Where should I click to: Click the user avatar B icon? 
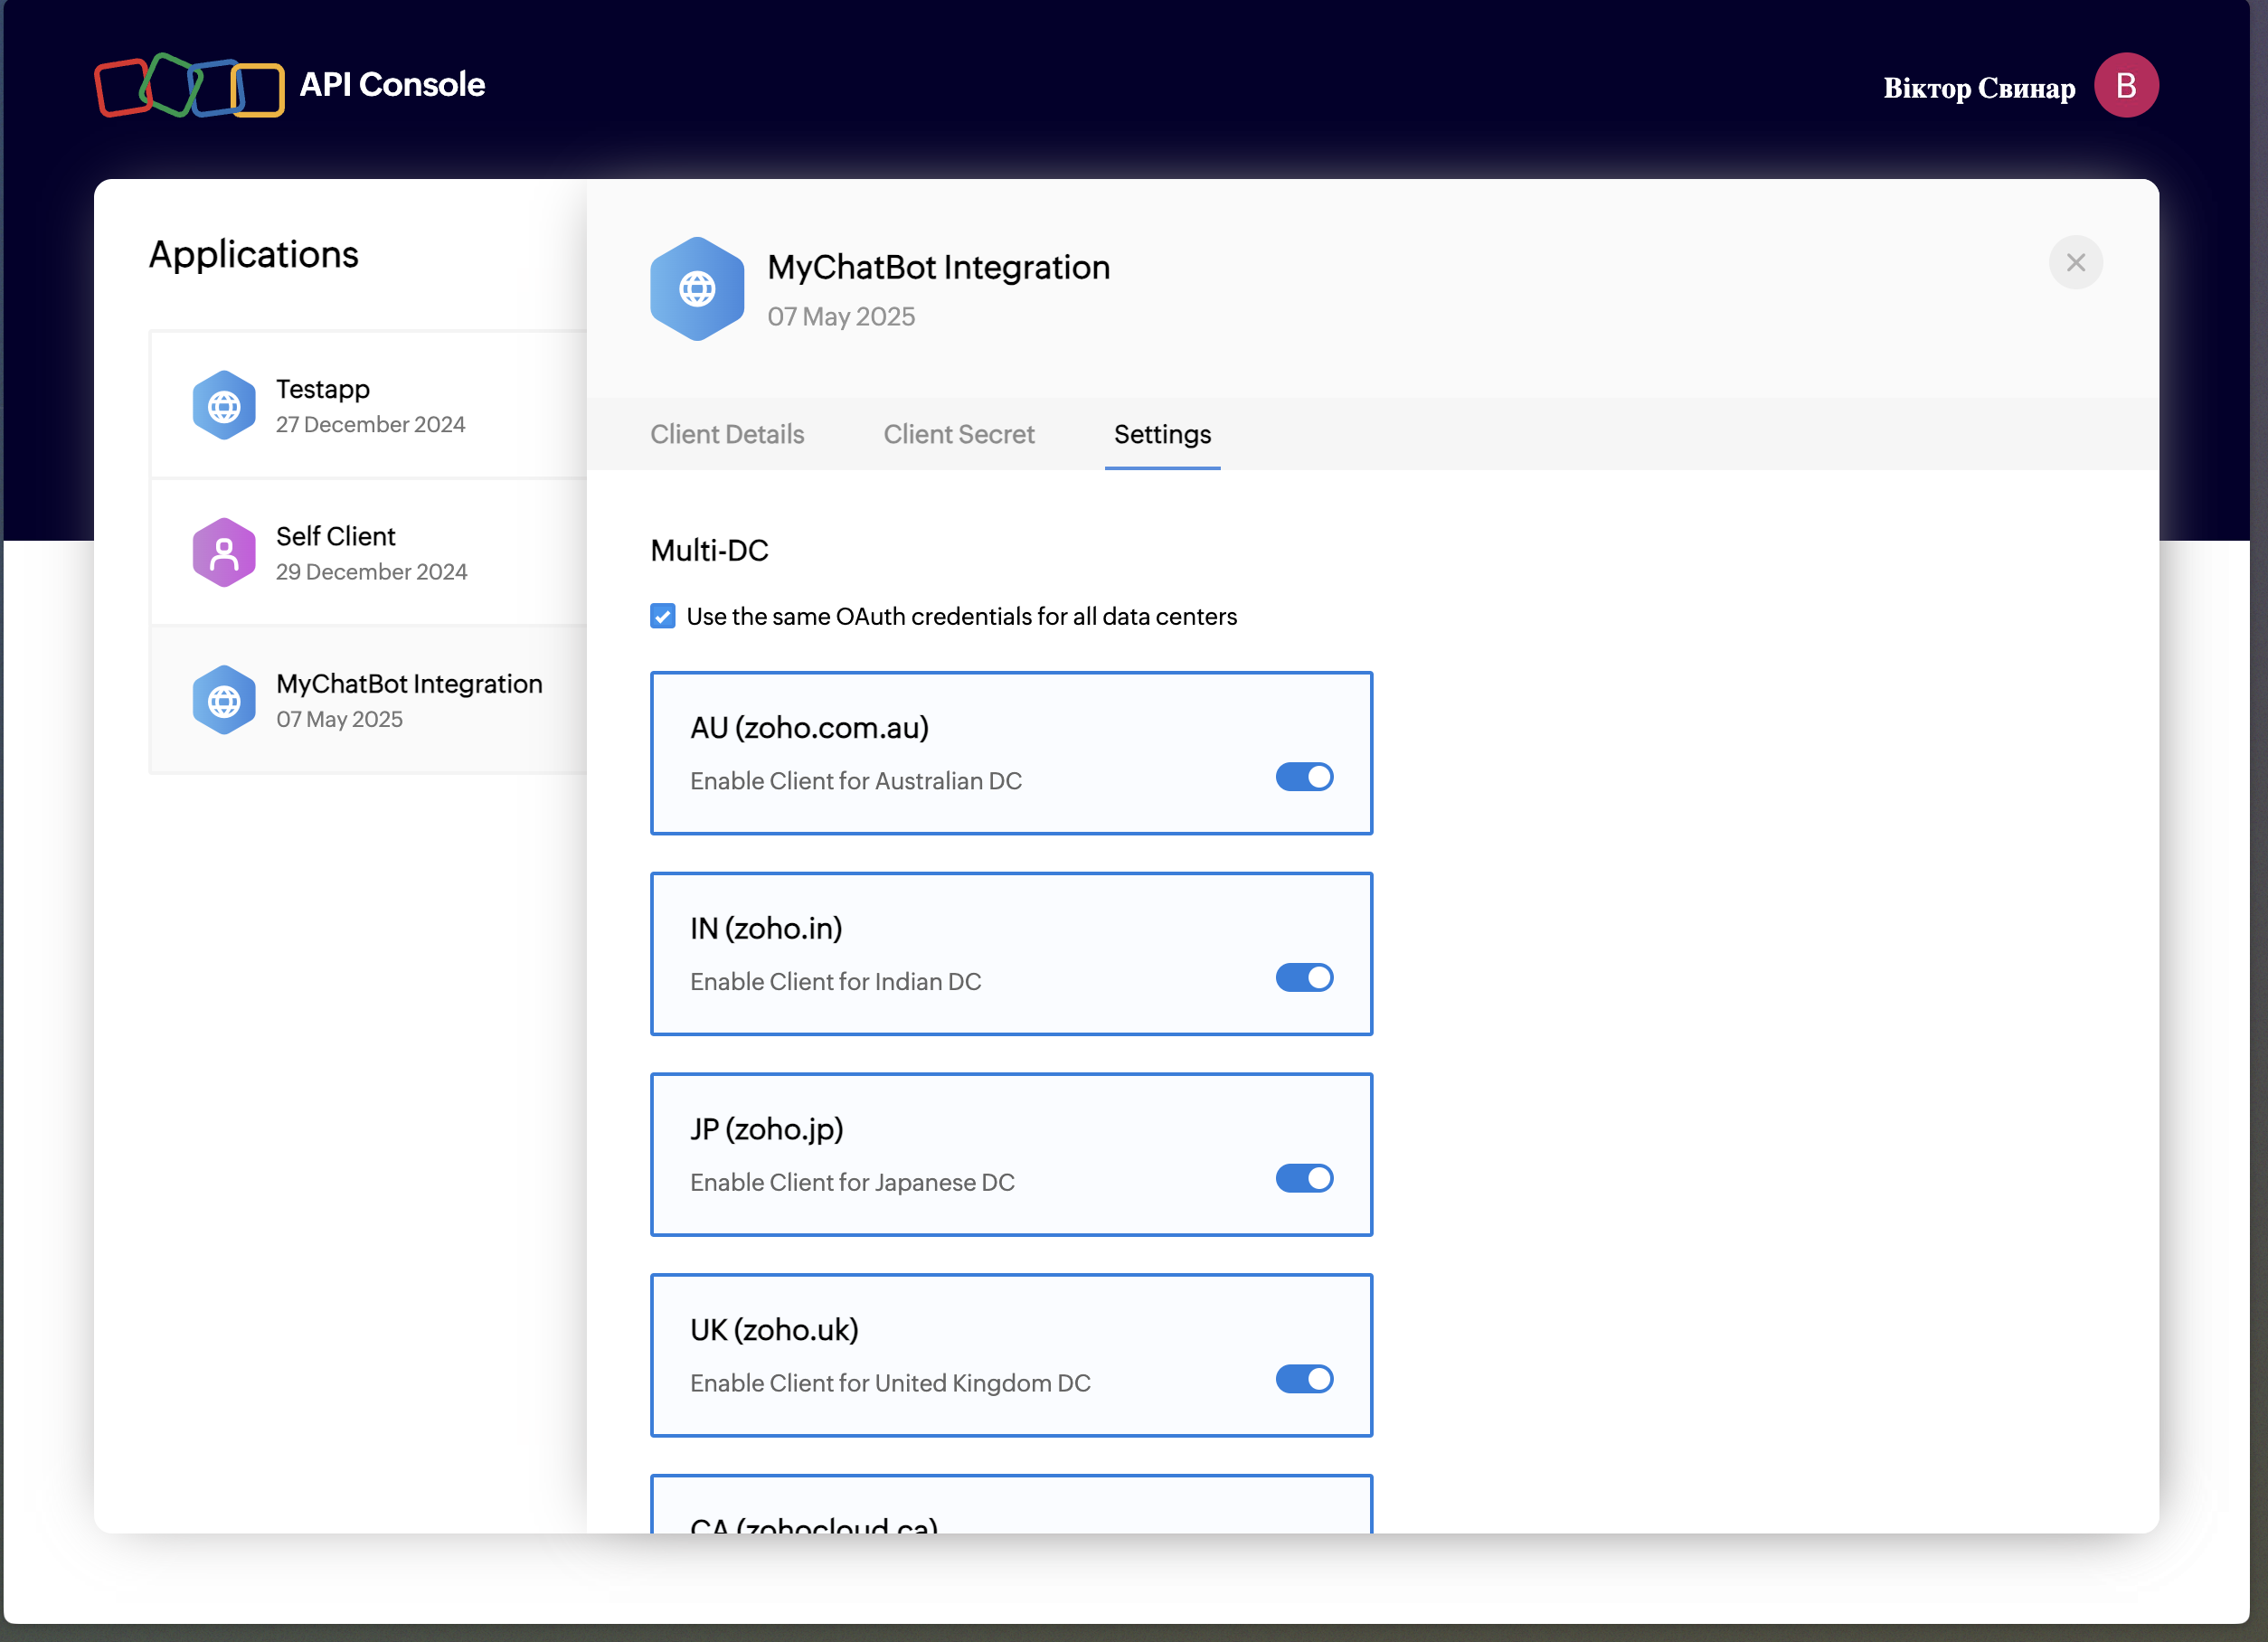2125,86
